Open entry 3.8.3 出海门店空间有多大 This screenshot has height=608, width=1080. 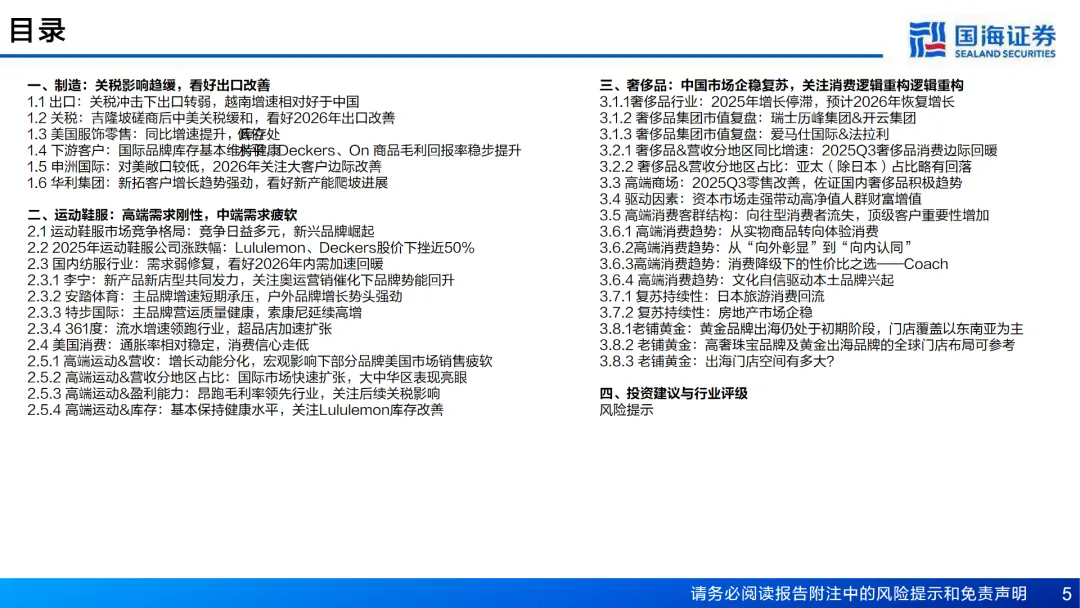coord(716,361)
